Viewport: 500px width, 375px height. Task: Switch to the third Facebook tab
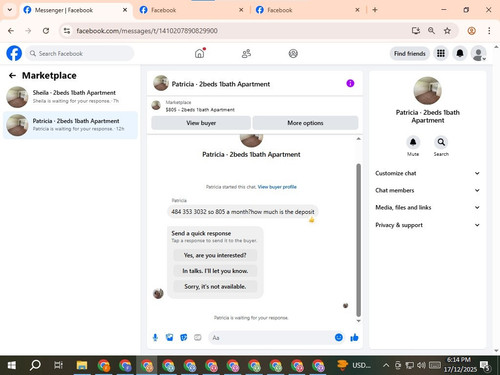[308, 10]
